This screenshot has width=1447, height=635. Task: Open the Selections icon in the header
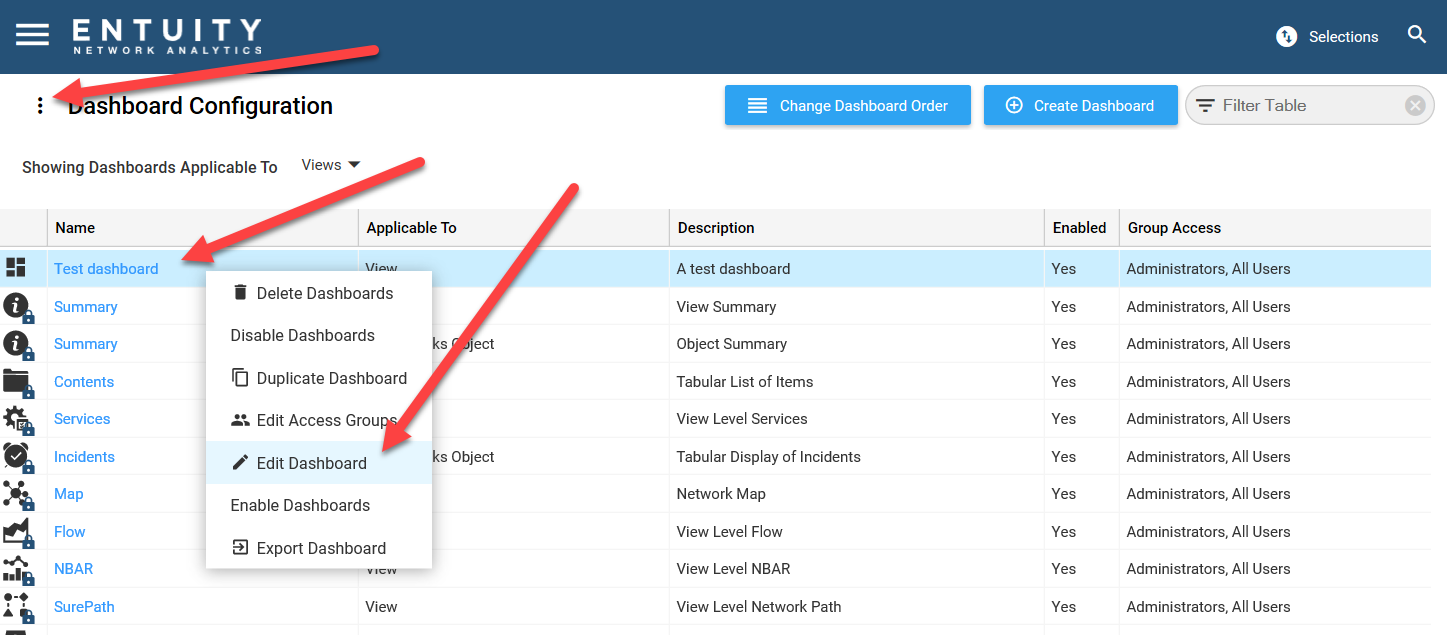click(x=1286, y=37)
